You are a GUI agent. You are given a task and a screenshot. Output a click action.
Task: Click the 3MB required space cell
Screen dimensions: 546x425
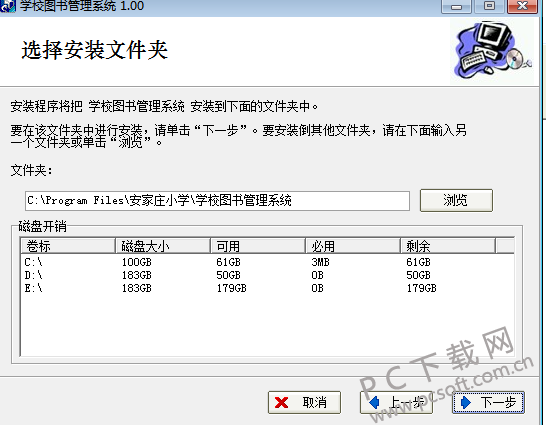tap(320, 262)
